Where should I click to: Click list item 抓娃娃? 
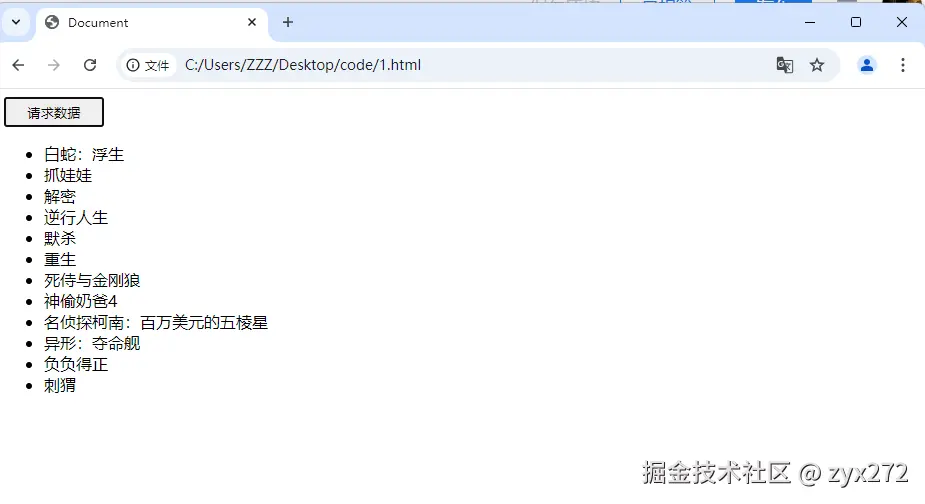point(68,175)
